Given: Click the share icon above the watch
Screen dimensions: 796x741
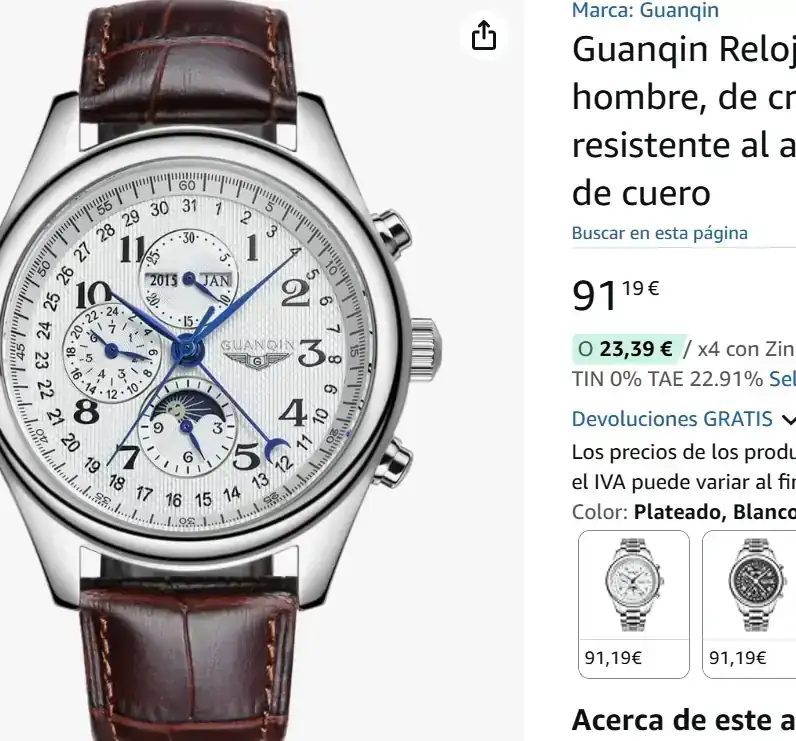Looking at the screenshot, I should tap(484, 36).
